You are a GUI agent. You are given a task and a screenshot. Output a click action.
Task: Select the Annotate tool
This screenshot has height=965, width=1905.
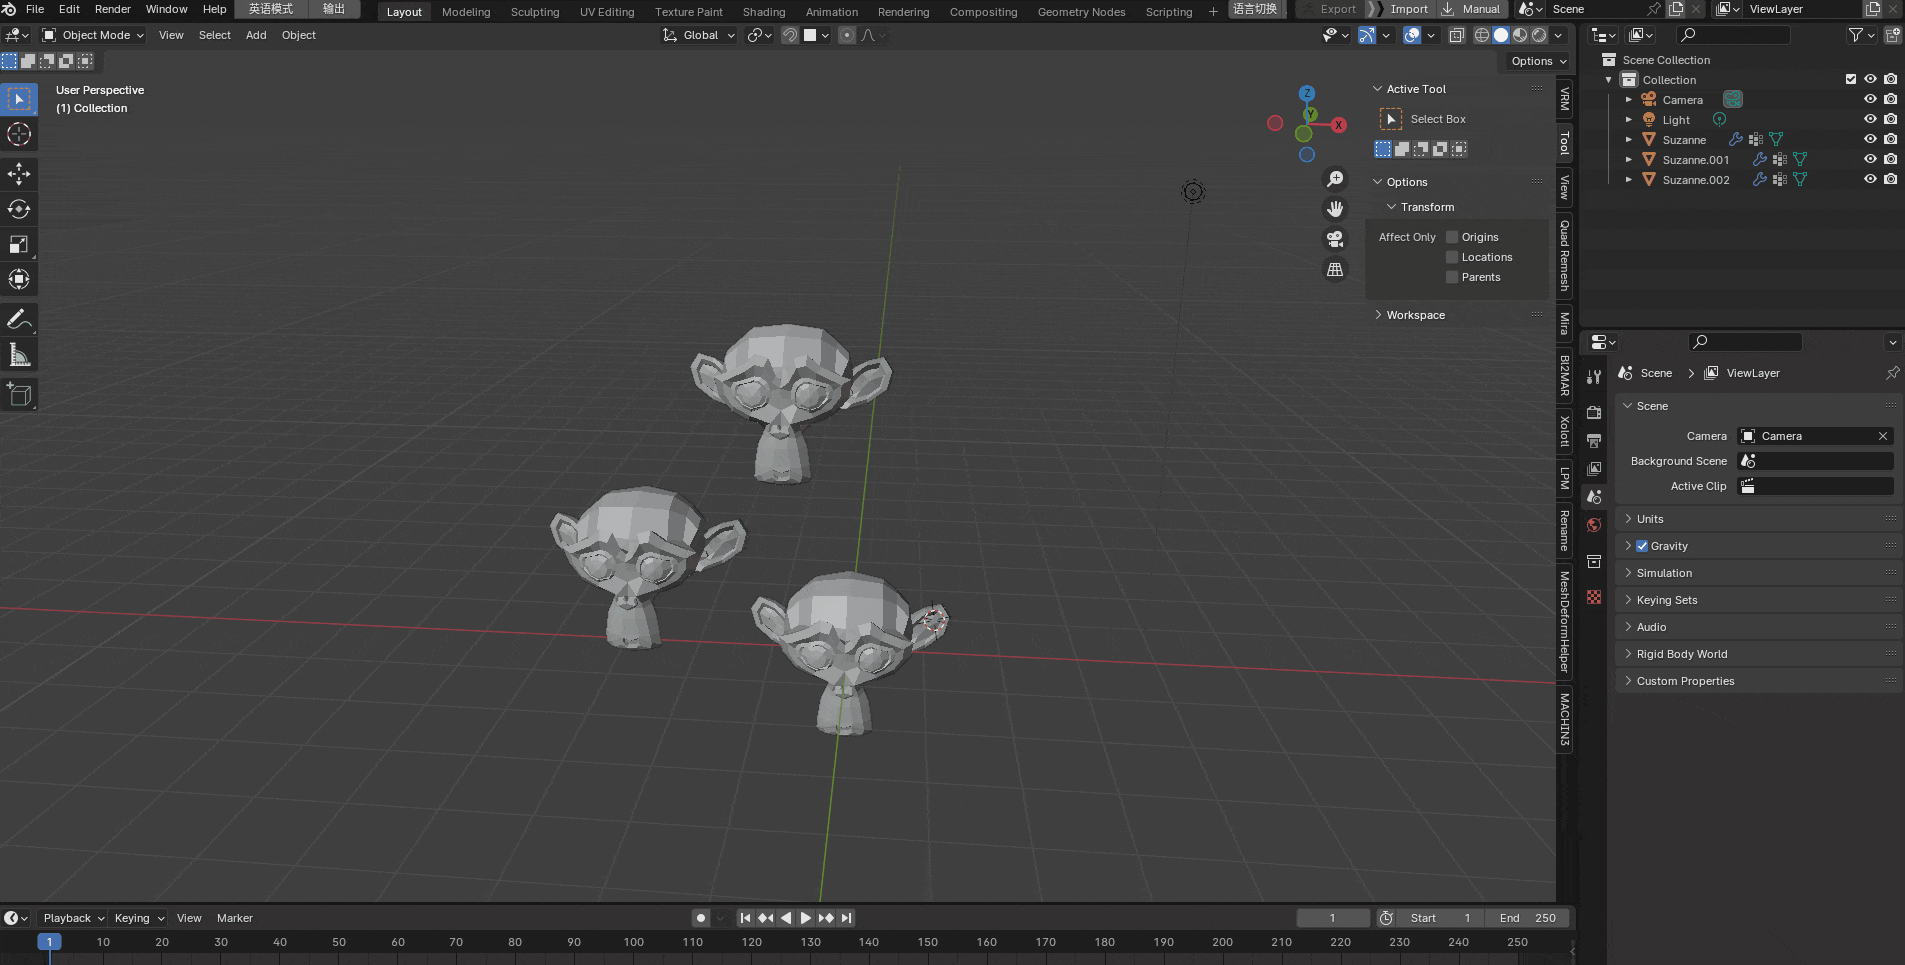click(19, 320)
